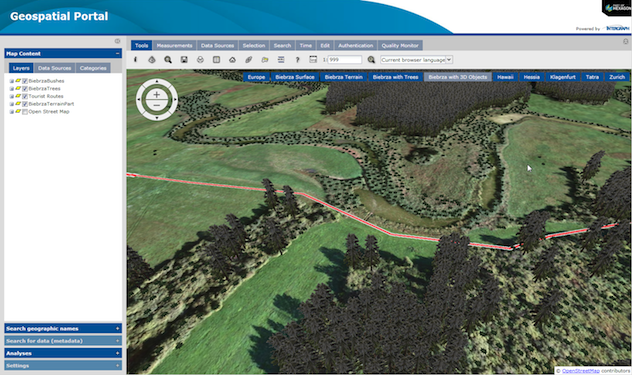Click the zoom out minus control
The image size is (632, 375).
(157, 105)
